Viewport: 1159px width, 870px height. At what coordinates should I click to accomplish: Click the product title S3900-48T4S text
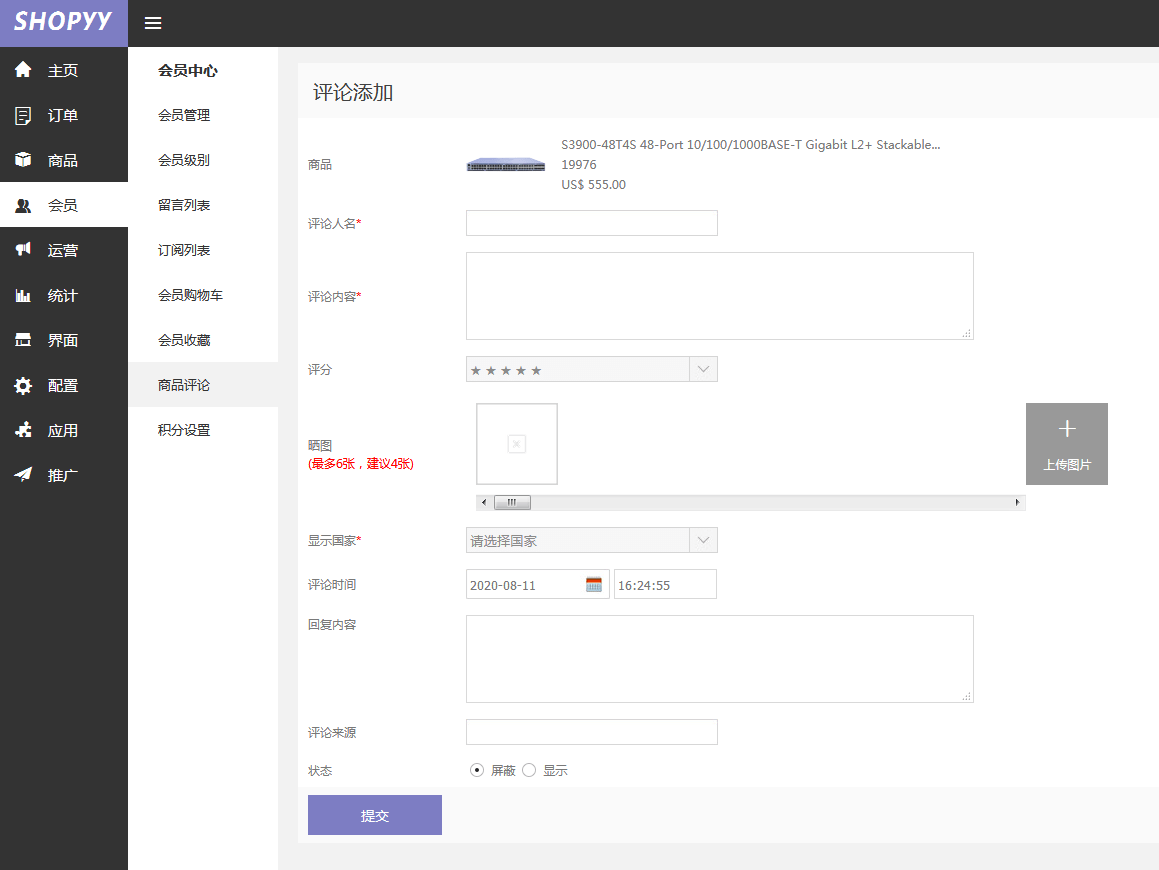(x=750, y=145)
